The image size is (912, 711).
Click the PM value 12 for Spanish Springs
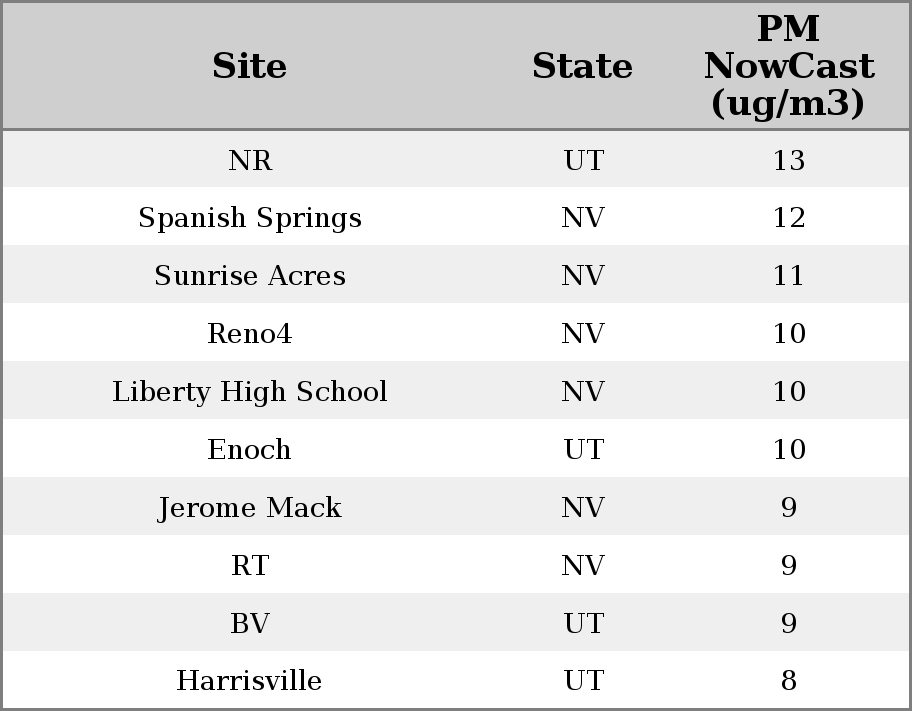coord(788,218)
